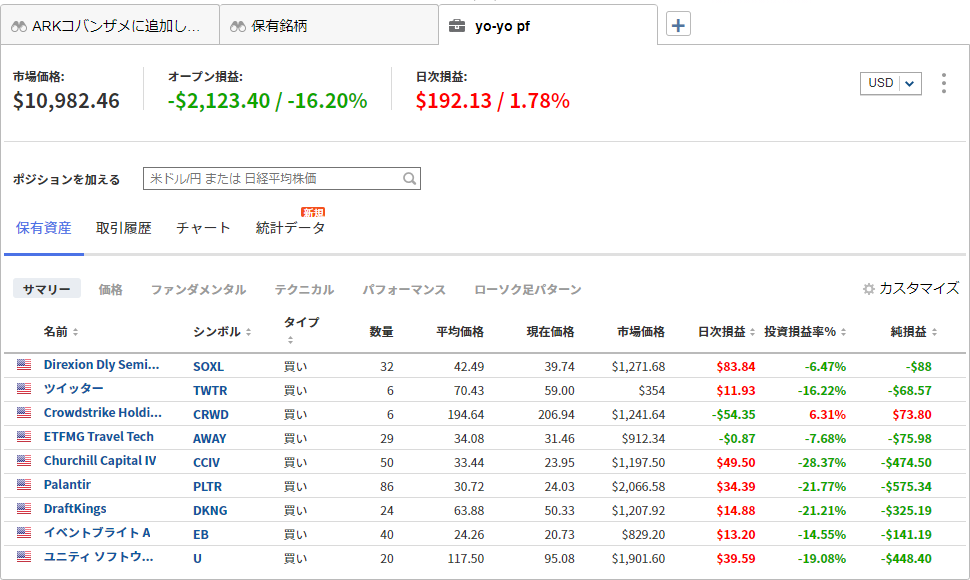Select the ファンダメンタル view
Screen dimensions: 970x580
coord(199,289)
